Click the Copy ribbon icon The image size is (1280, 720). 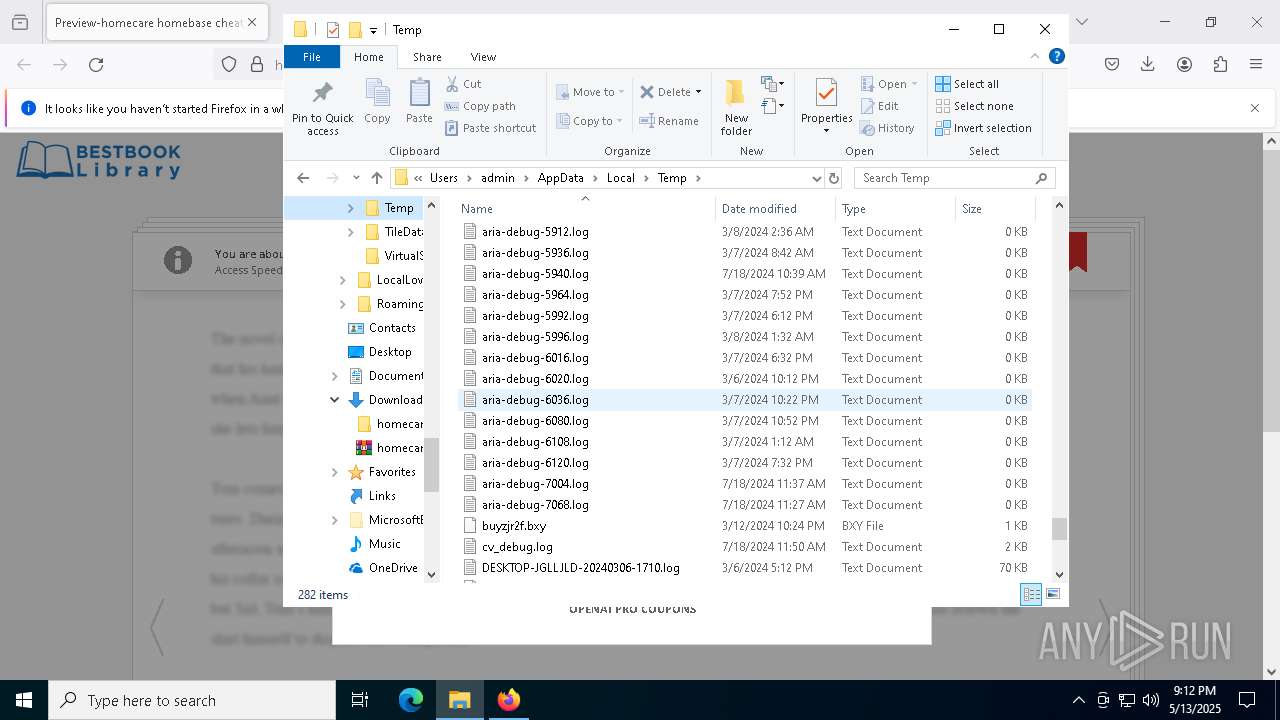coord(377,101)
